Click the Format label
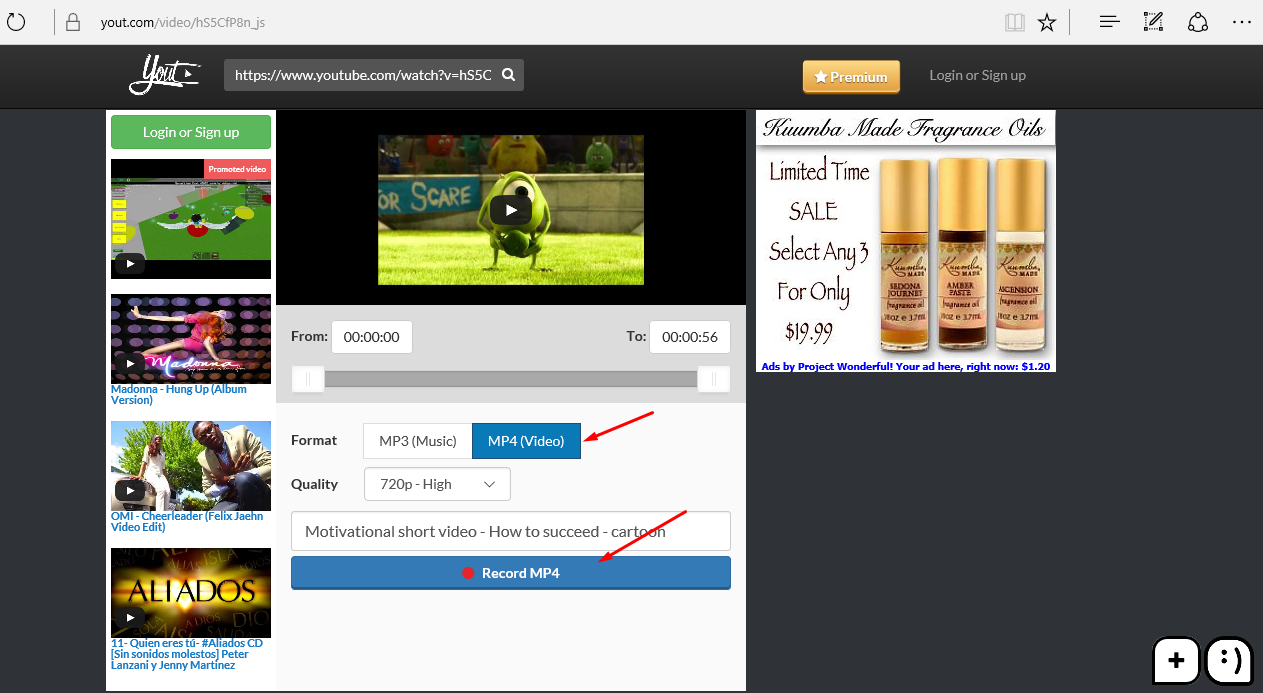Viewport: 1263px width, 693px height. point(314,440)
